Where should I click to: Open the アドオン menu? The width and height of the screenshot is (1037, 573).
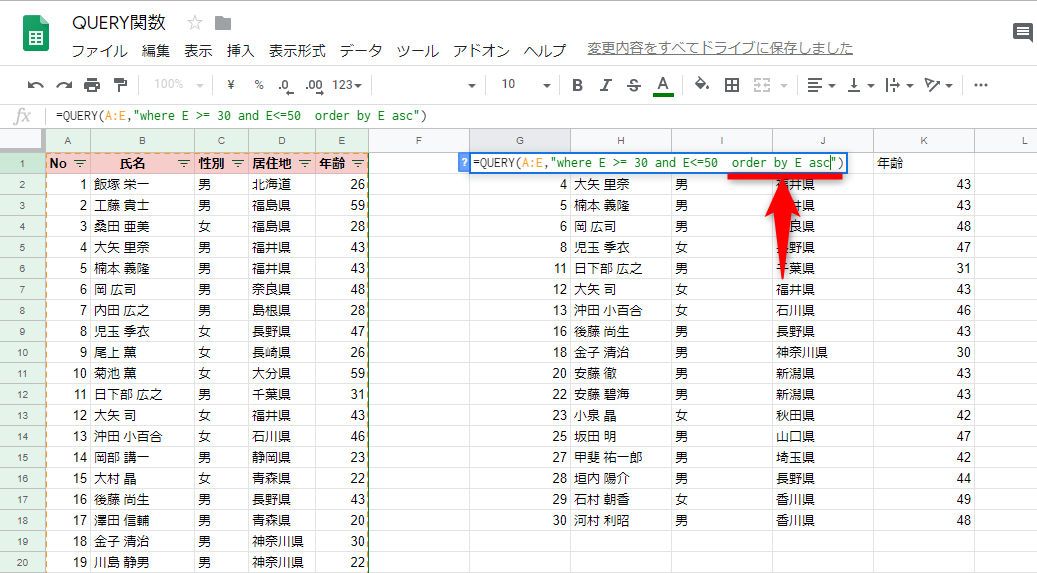tap(481, 51)
